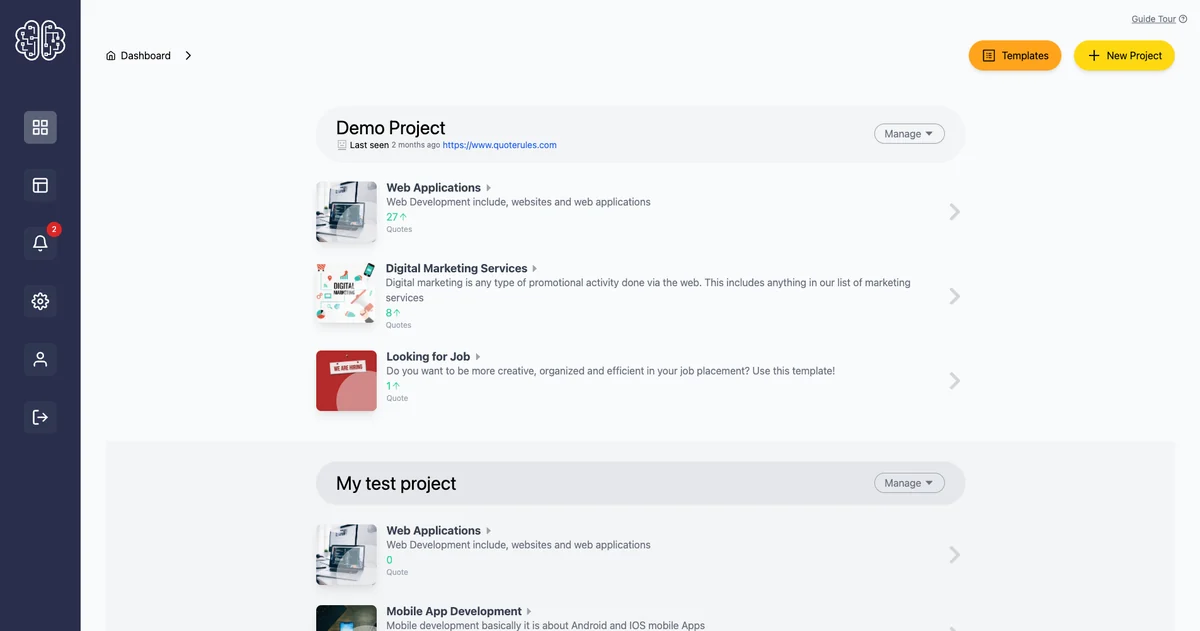Click the New Project button
Image resolution: width=1200 pixels, height=631 pixels.
[x=1124, y=56]
